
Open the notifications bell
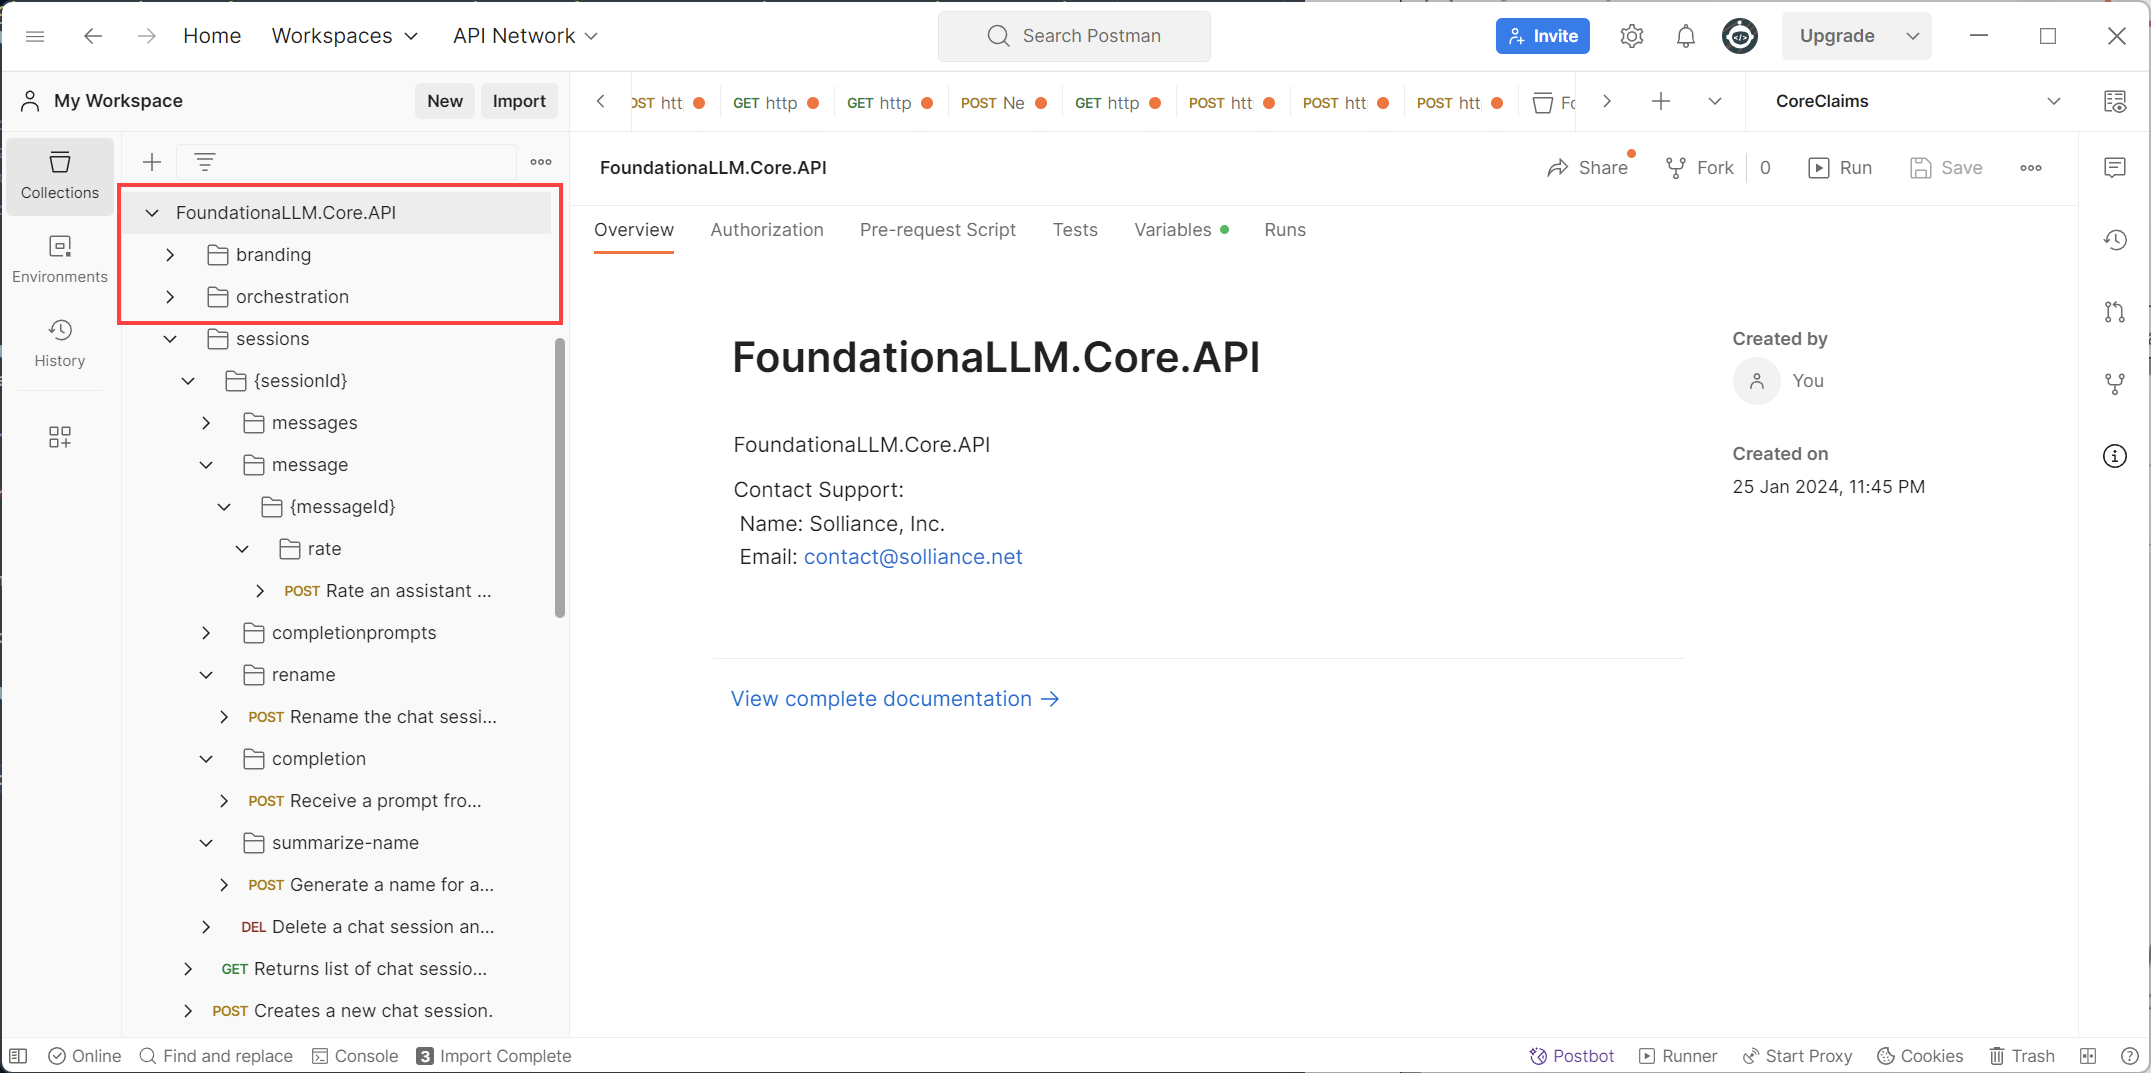click(1685, 36)
